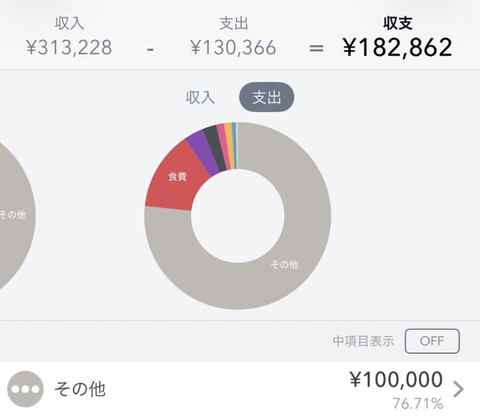Image resolution: width=480 pixels, height=417 pixels.
Task: Tap the 収支 balance ¥182,862
Action: [397, 47]
